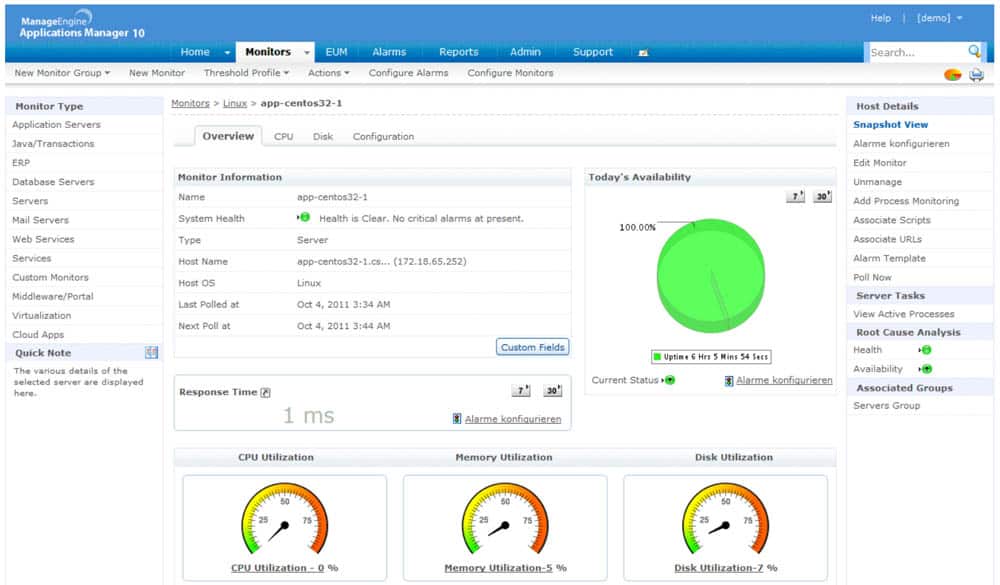Click the green availability pie chart
This screenshot has height=585, width=1000.
[x=710, y=275]
